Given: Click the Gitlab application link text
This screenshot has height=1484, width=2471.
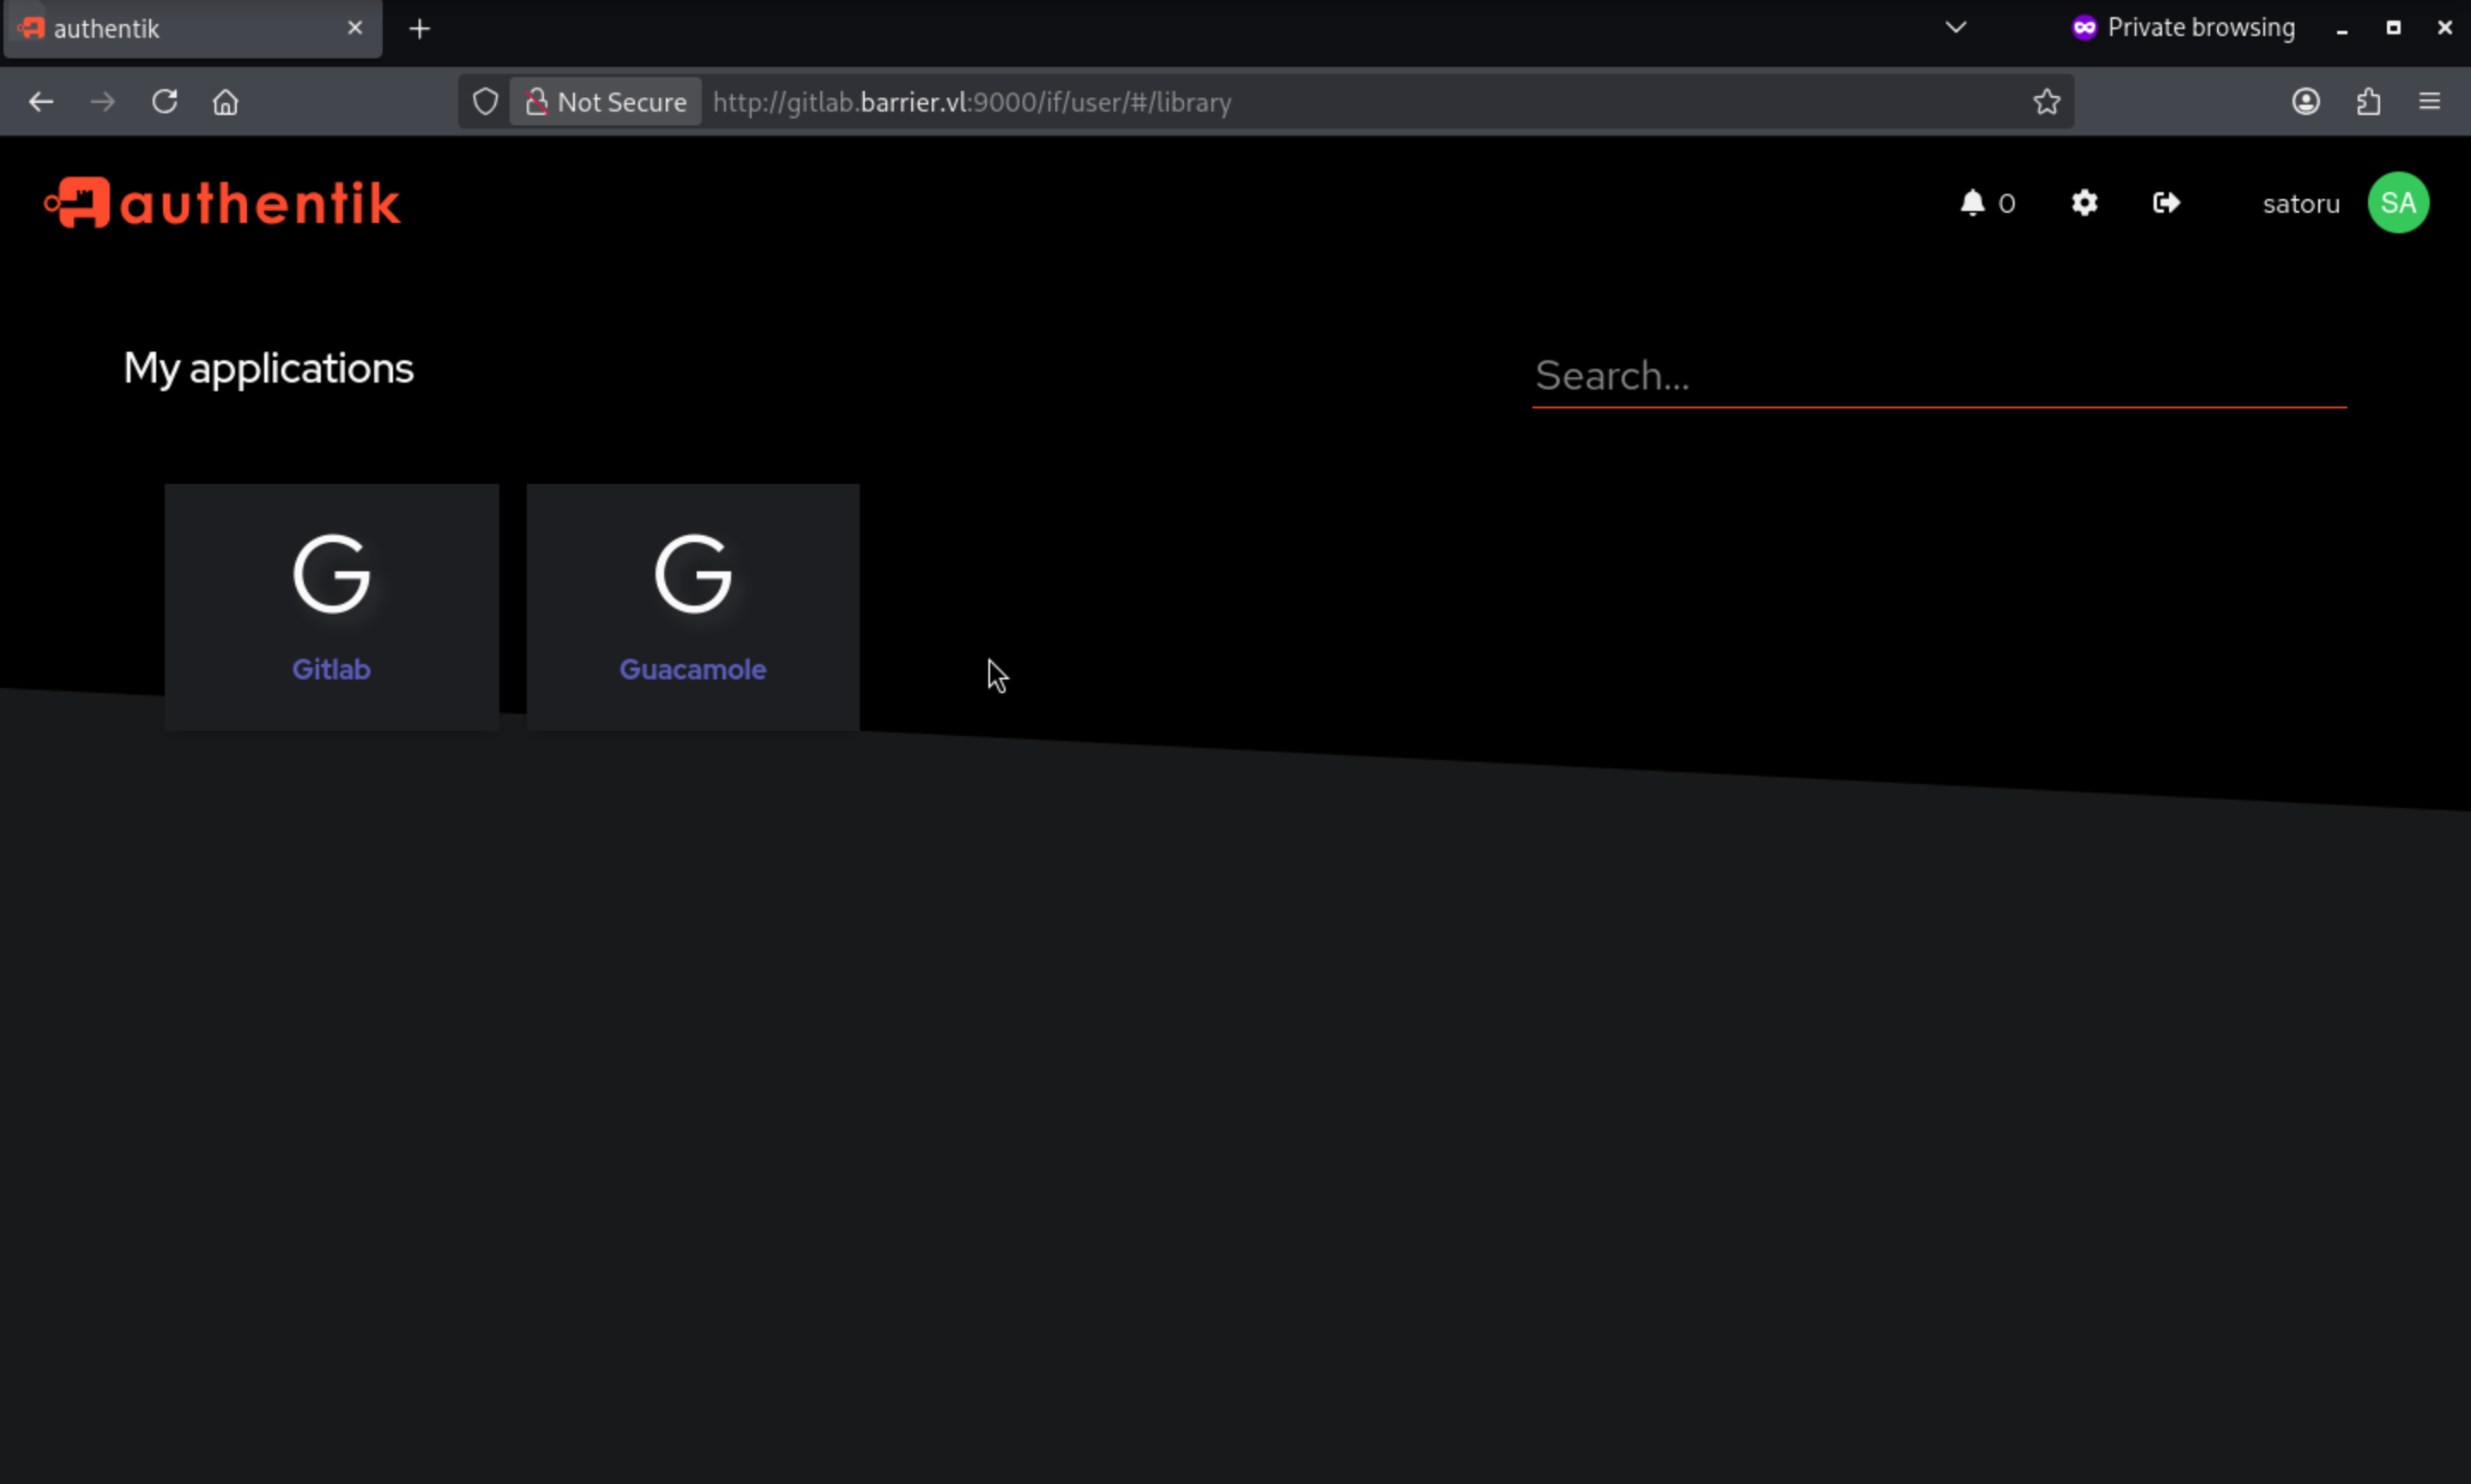Looking at the screenshot, I should [x=331, y=669].
